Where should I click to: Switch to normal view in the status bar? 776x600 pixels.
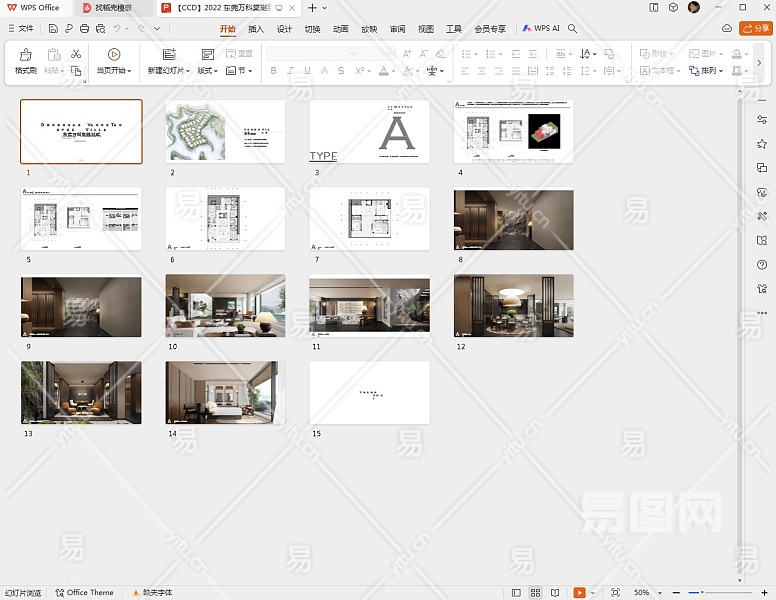pos(517,593)
